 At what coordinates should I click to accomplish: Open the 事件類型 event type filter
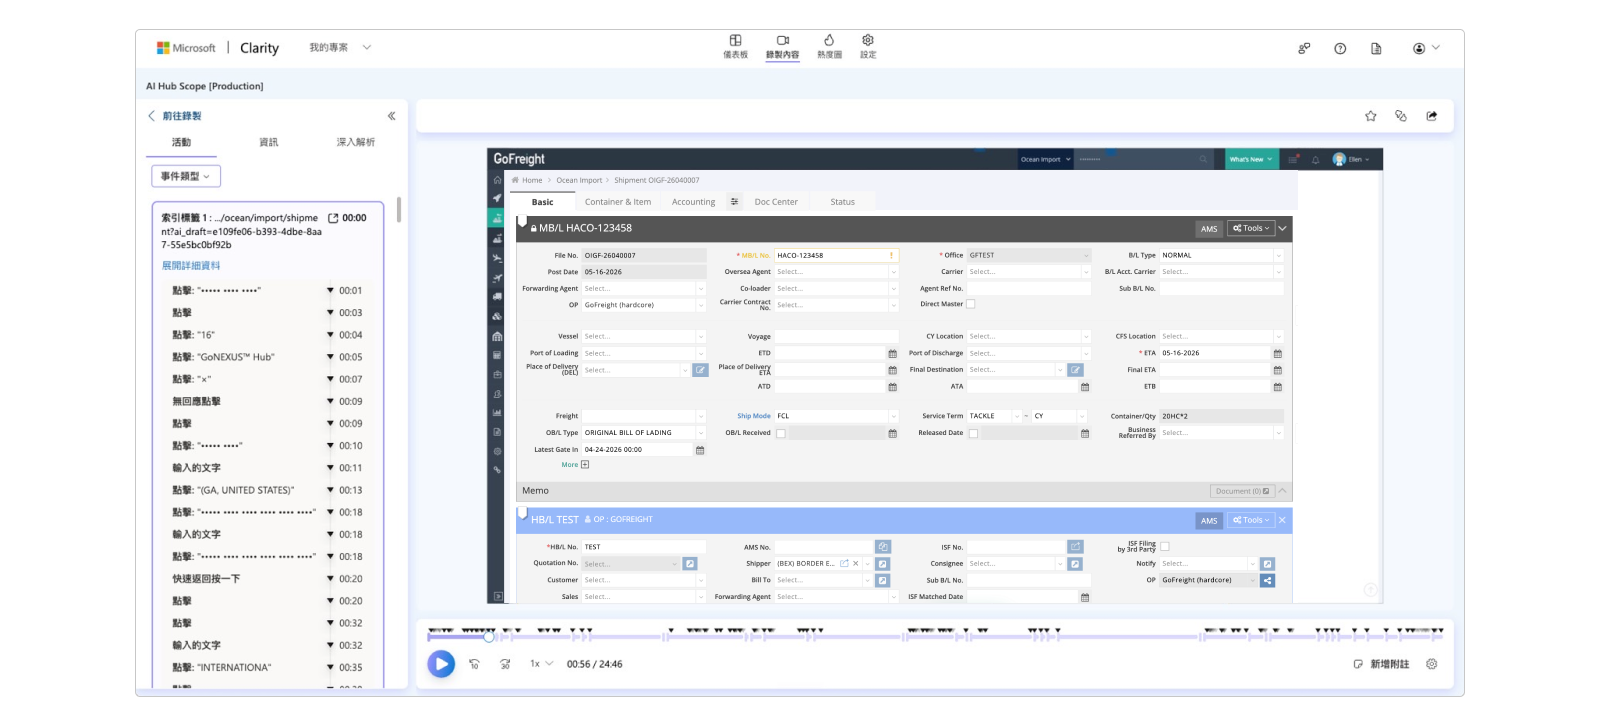[x=186, y=176]
